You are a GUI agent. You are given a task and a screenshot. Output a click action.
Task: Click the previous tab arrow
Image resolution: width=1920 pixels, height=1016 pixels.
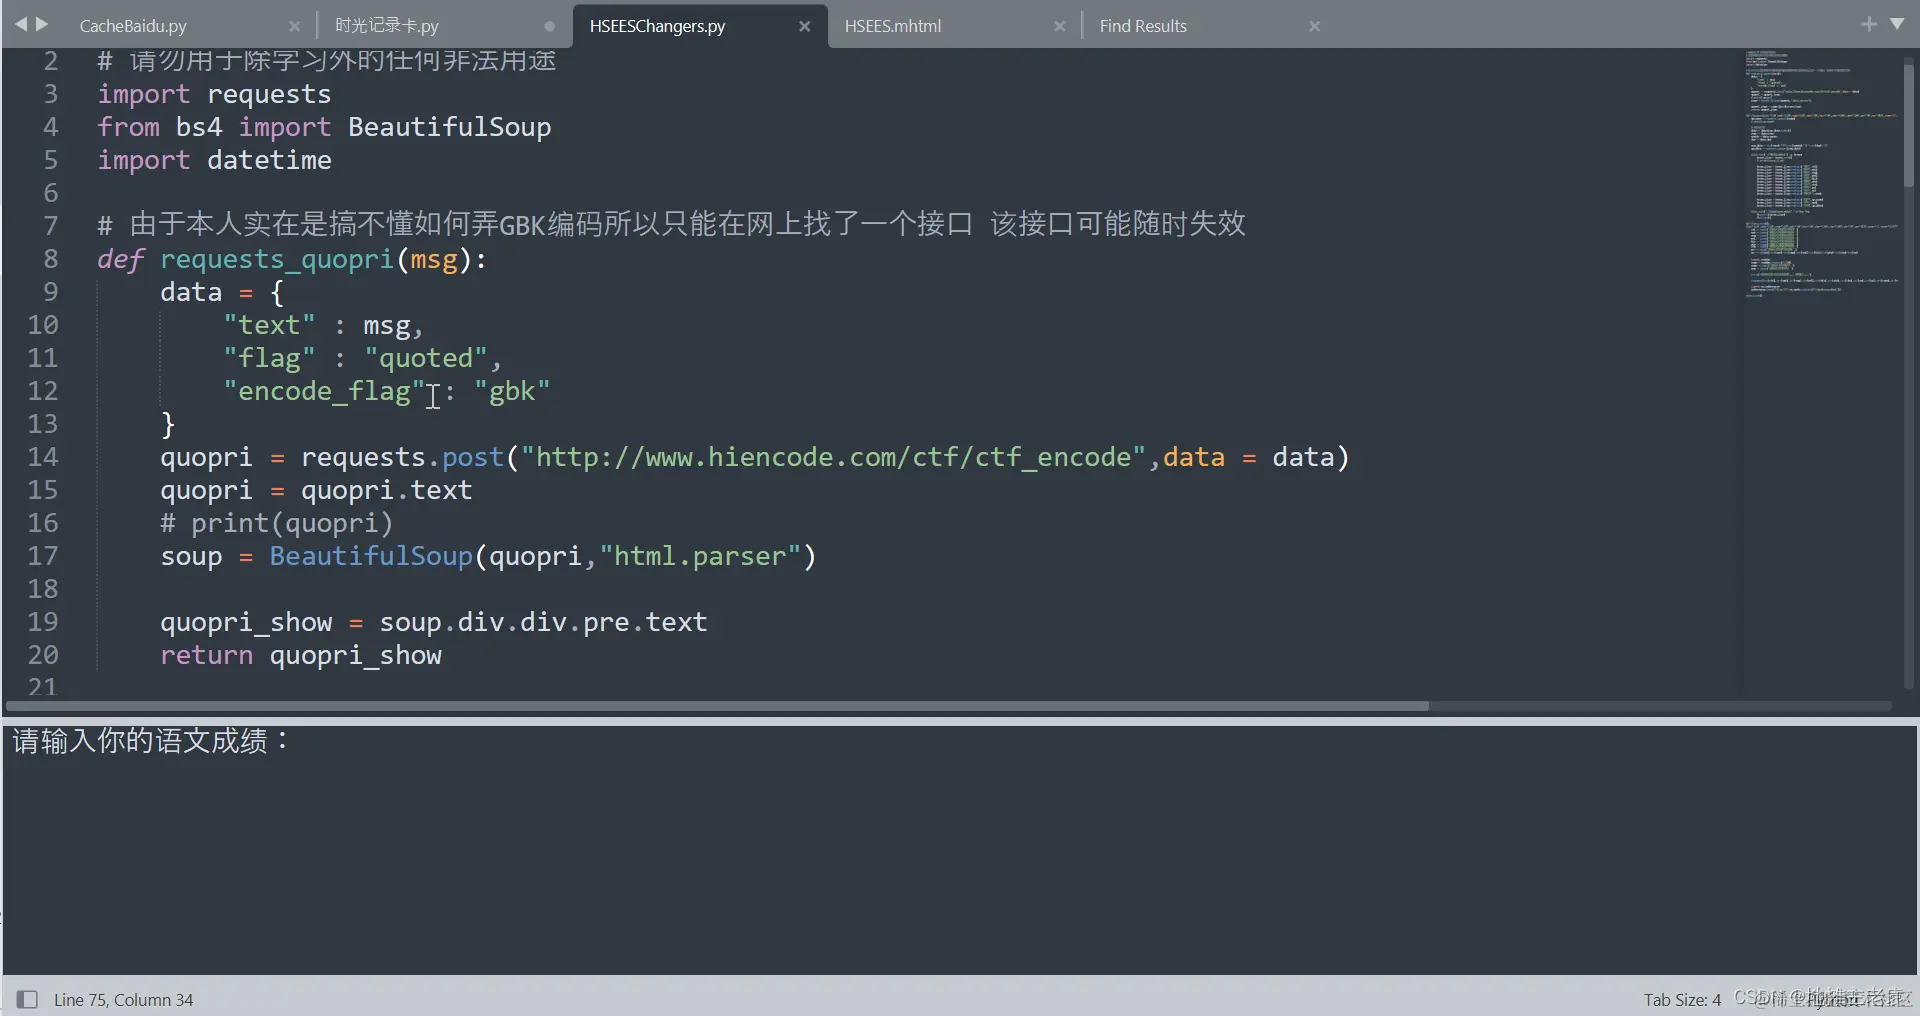[22, 24]
